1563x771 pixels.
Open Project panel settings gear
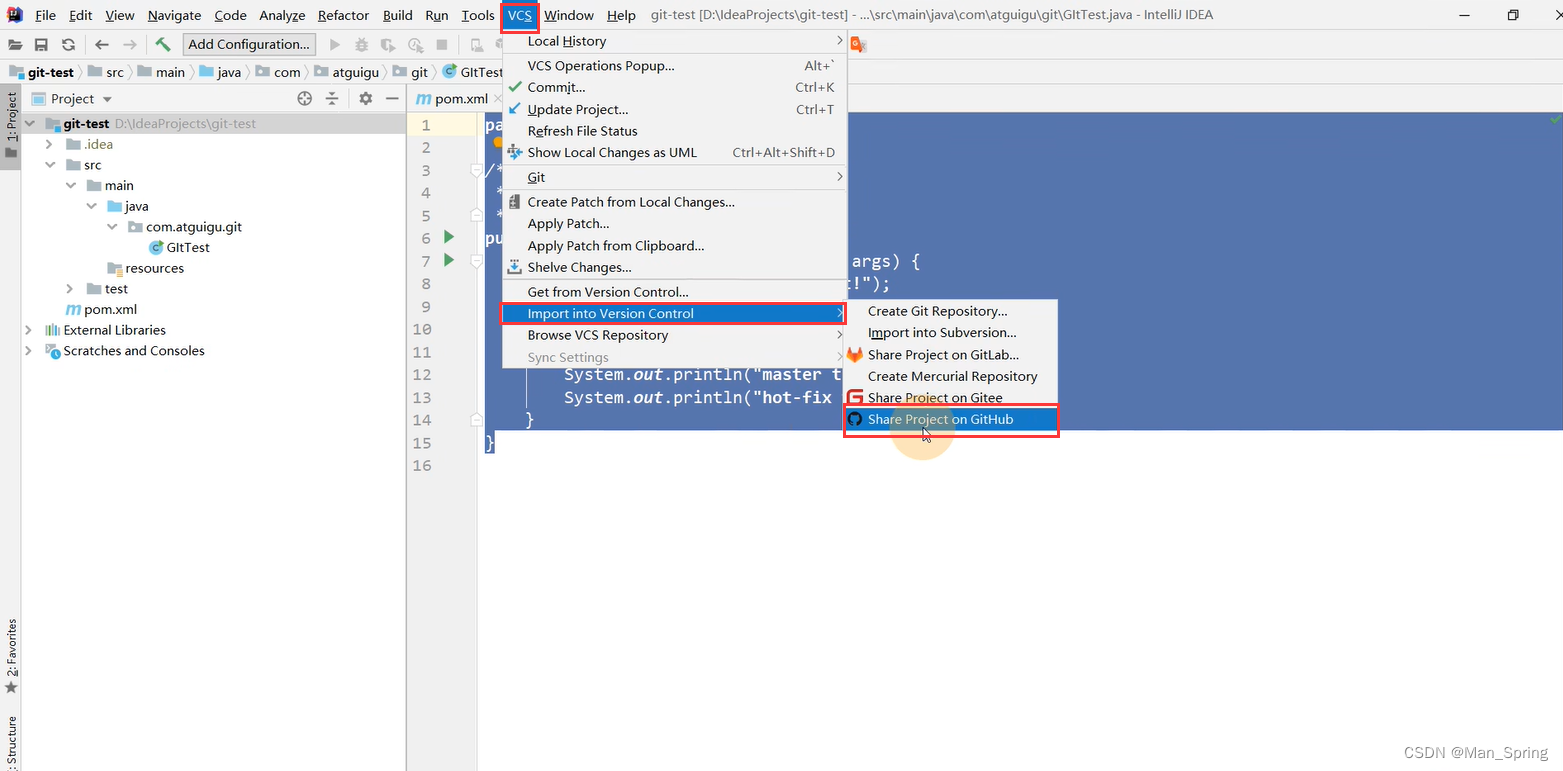coord(366,98)
